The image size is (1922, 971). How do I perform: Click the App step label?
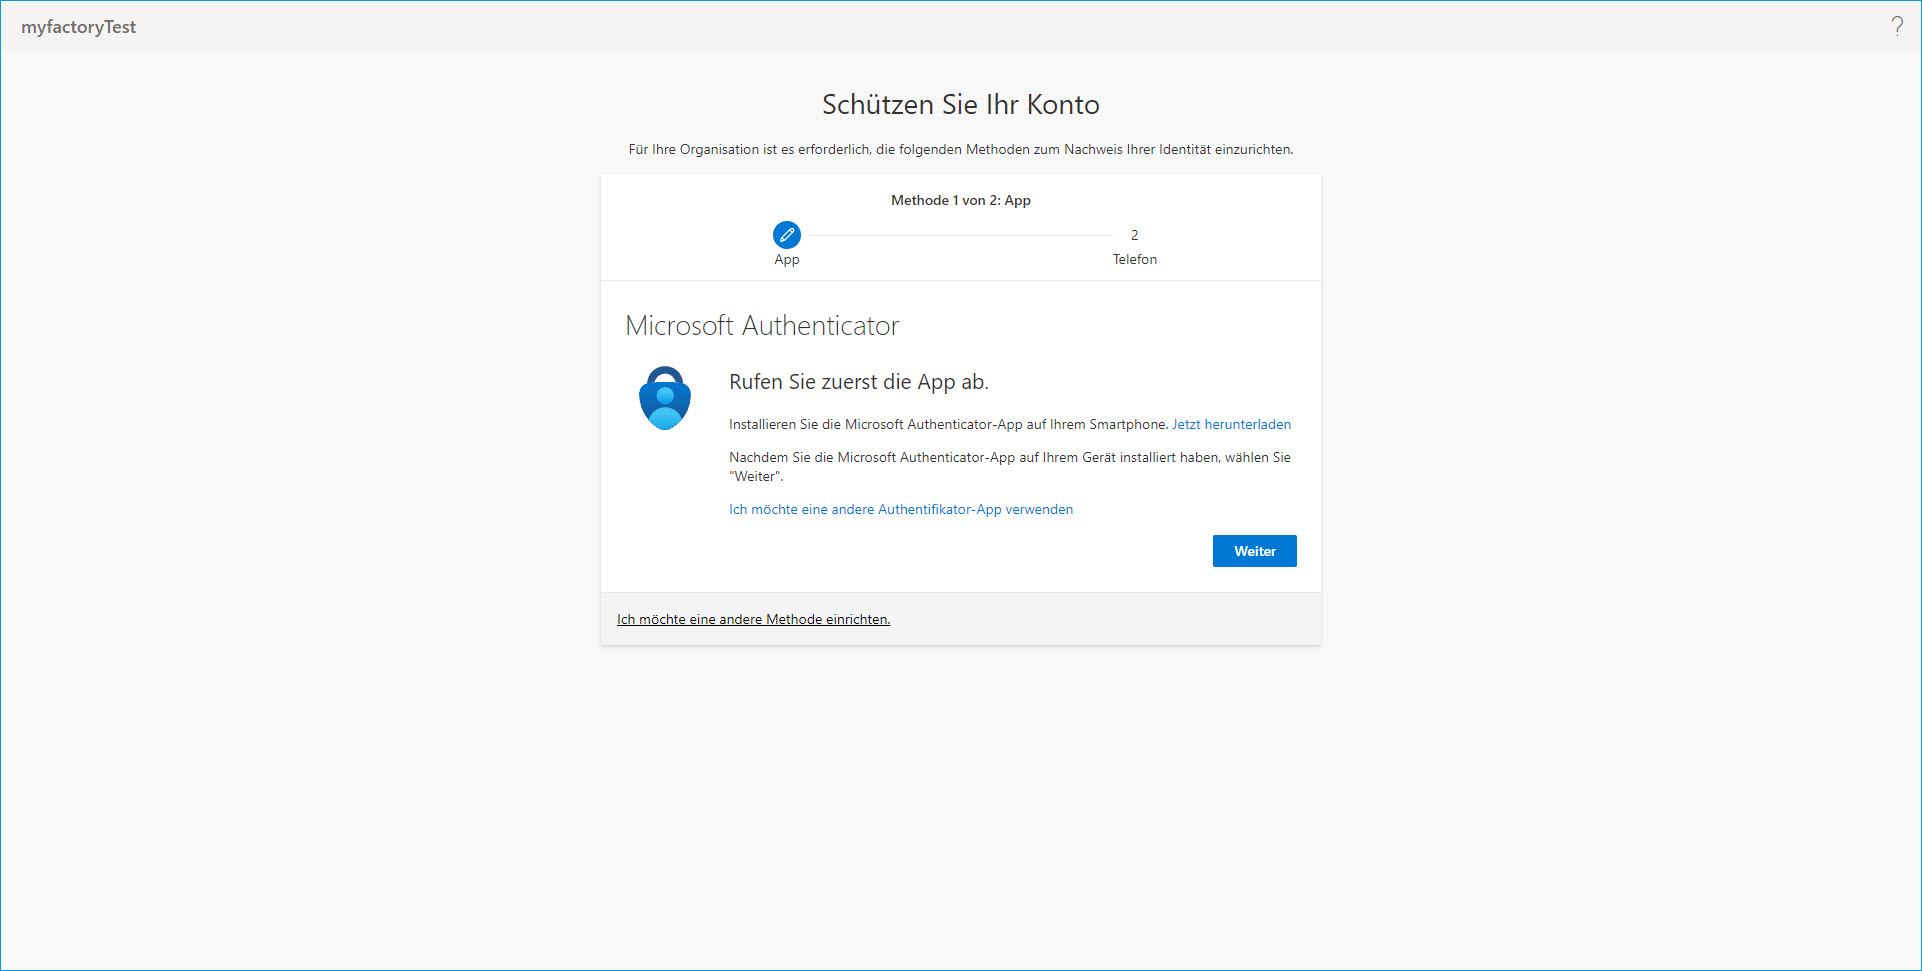tap(787, 259)
